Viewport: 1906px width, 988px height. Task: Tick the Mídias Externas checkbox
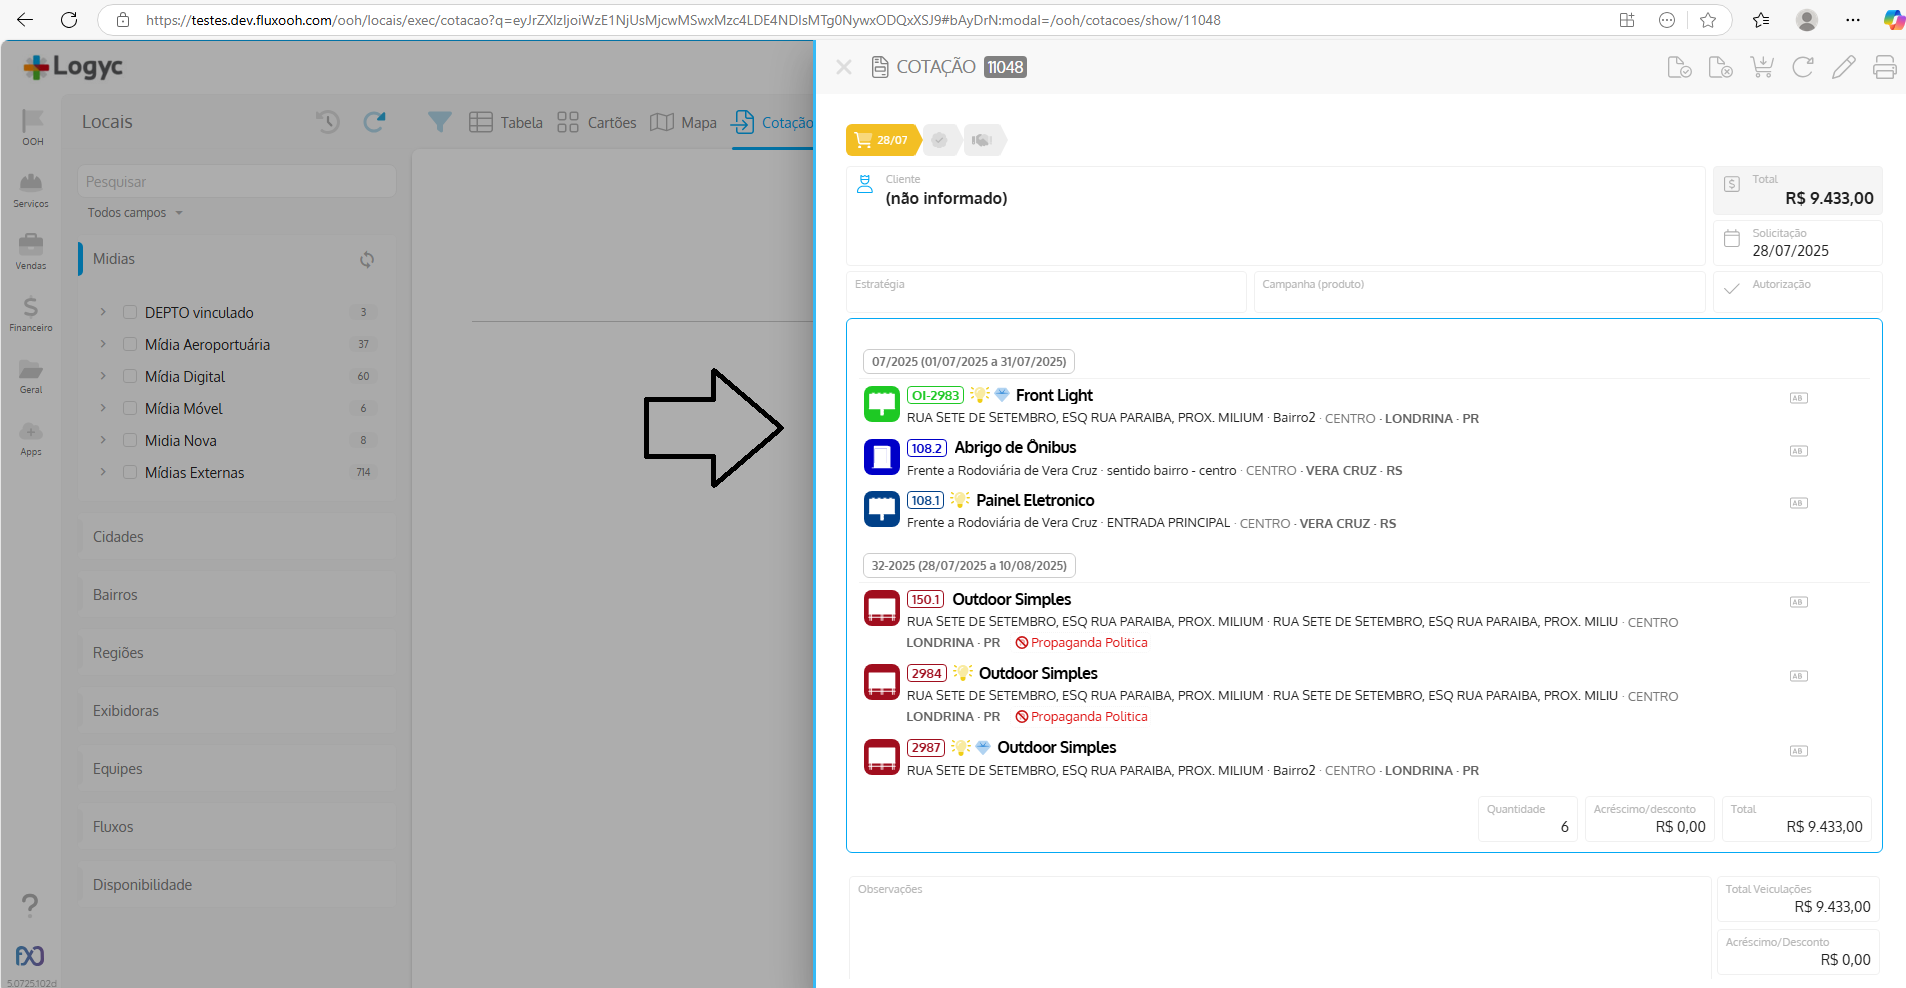pyautogui.click(x=130, y=473)
